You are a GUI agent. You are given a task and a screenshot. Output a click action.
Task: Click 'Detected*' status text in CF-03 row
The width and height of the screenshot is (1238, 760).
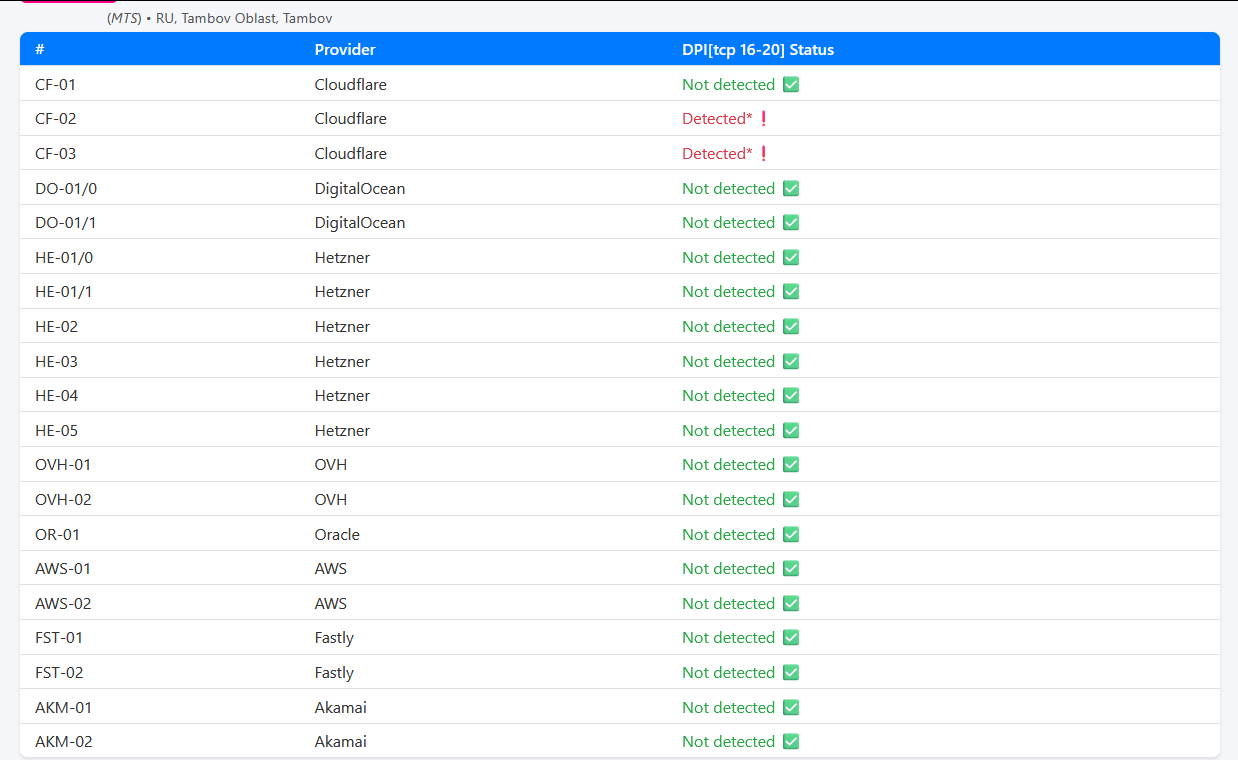717,154
